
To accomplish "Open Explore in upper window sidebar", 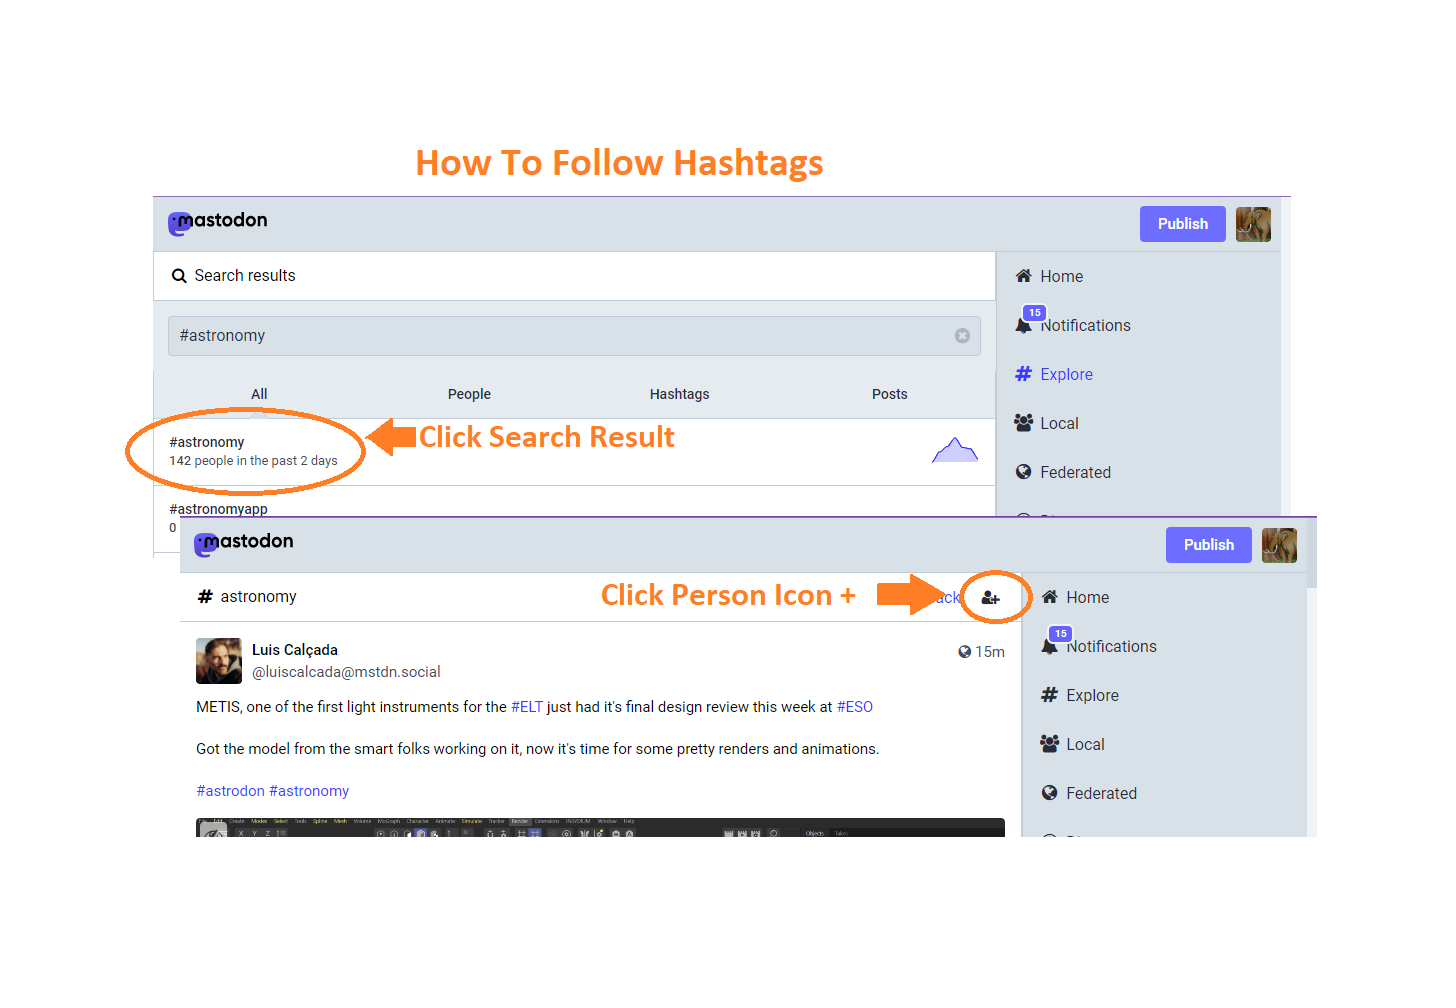I will [1066, 375].
